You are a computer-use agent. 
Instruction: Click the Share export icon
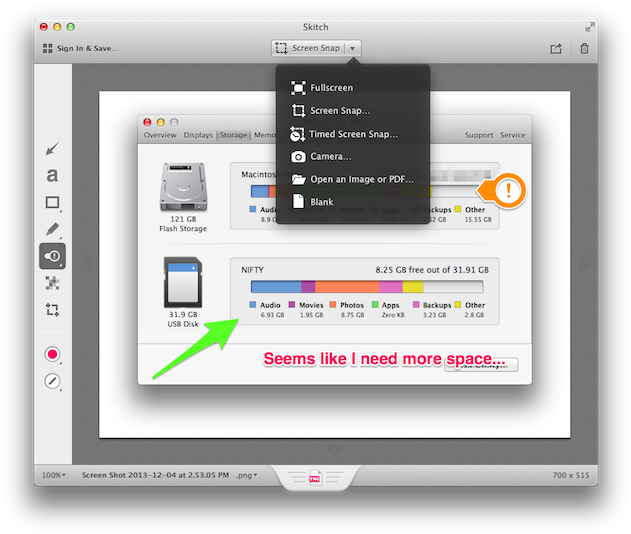coord(556,49)
